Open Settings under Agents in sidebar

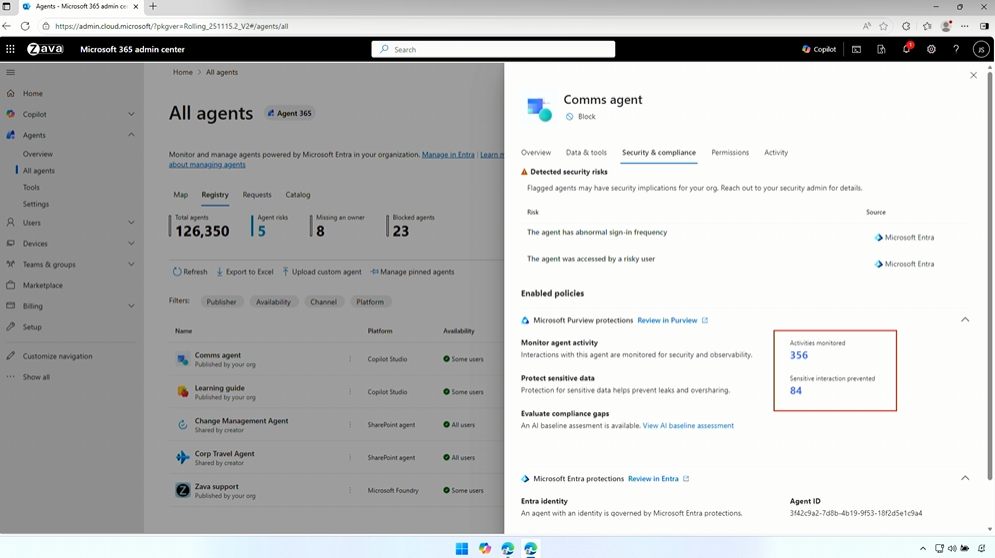click(x=36, y=204)
